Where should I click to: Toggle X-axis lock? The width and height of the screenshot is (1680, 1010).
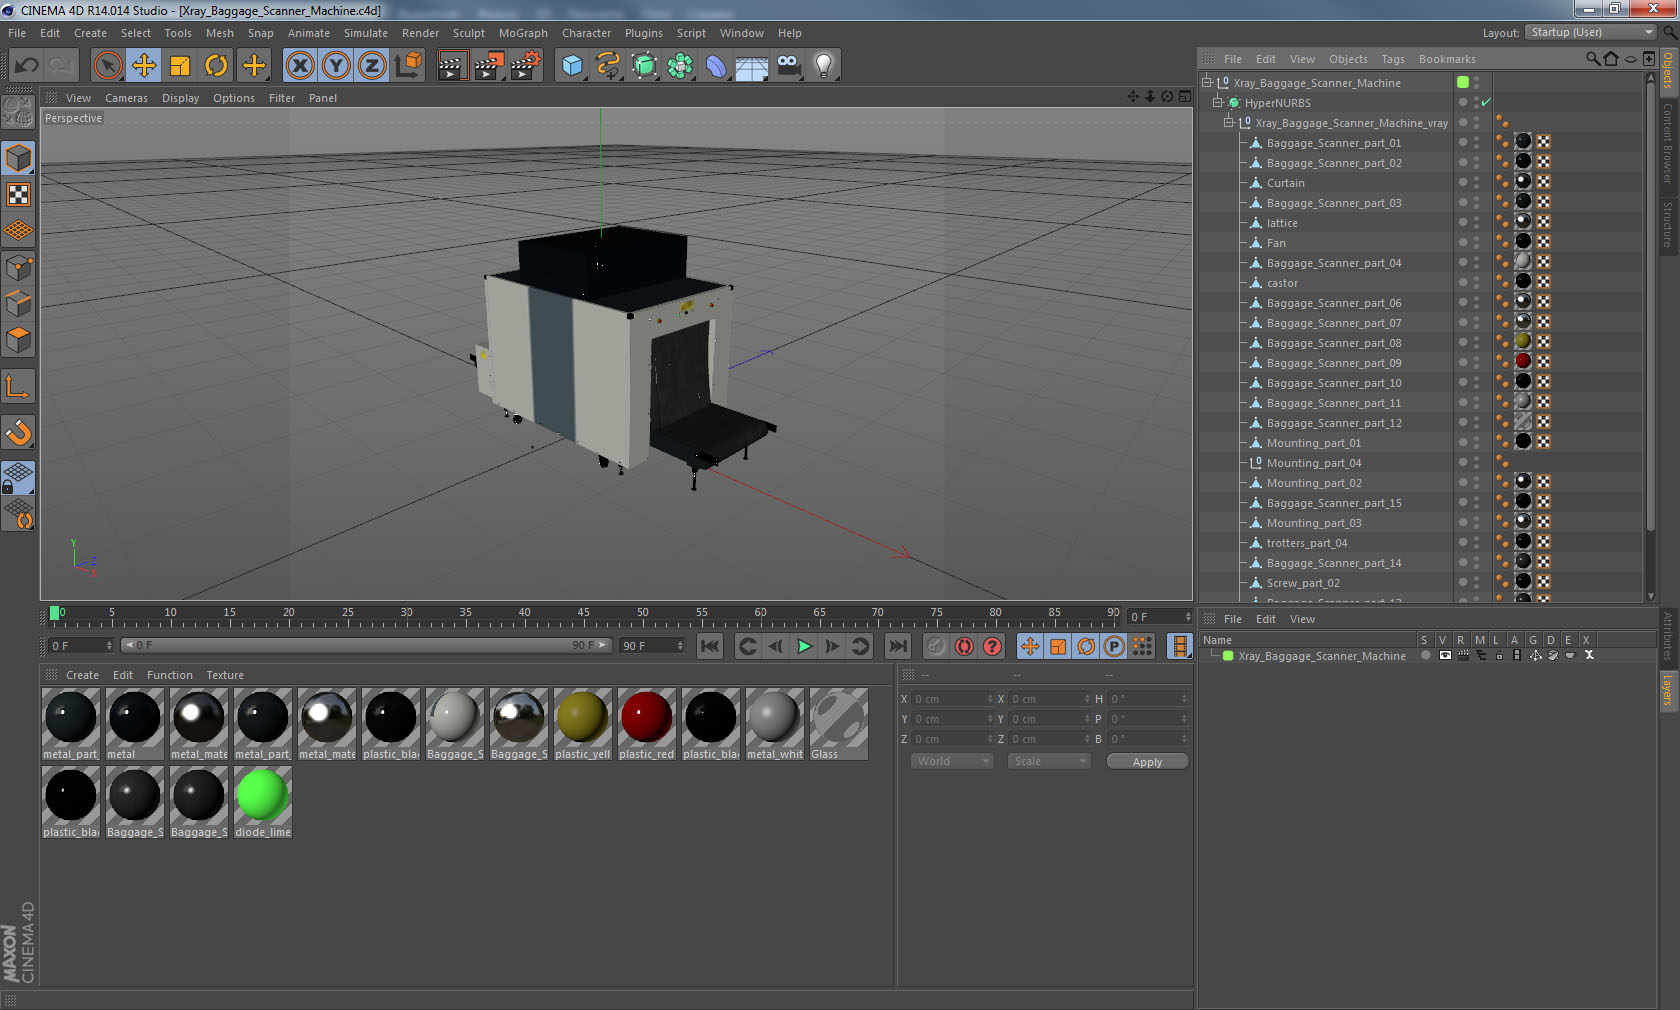(299, 66)
